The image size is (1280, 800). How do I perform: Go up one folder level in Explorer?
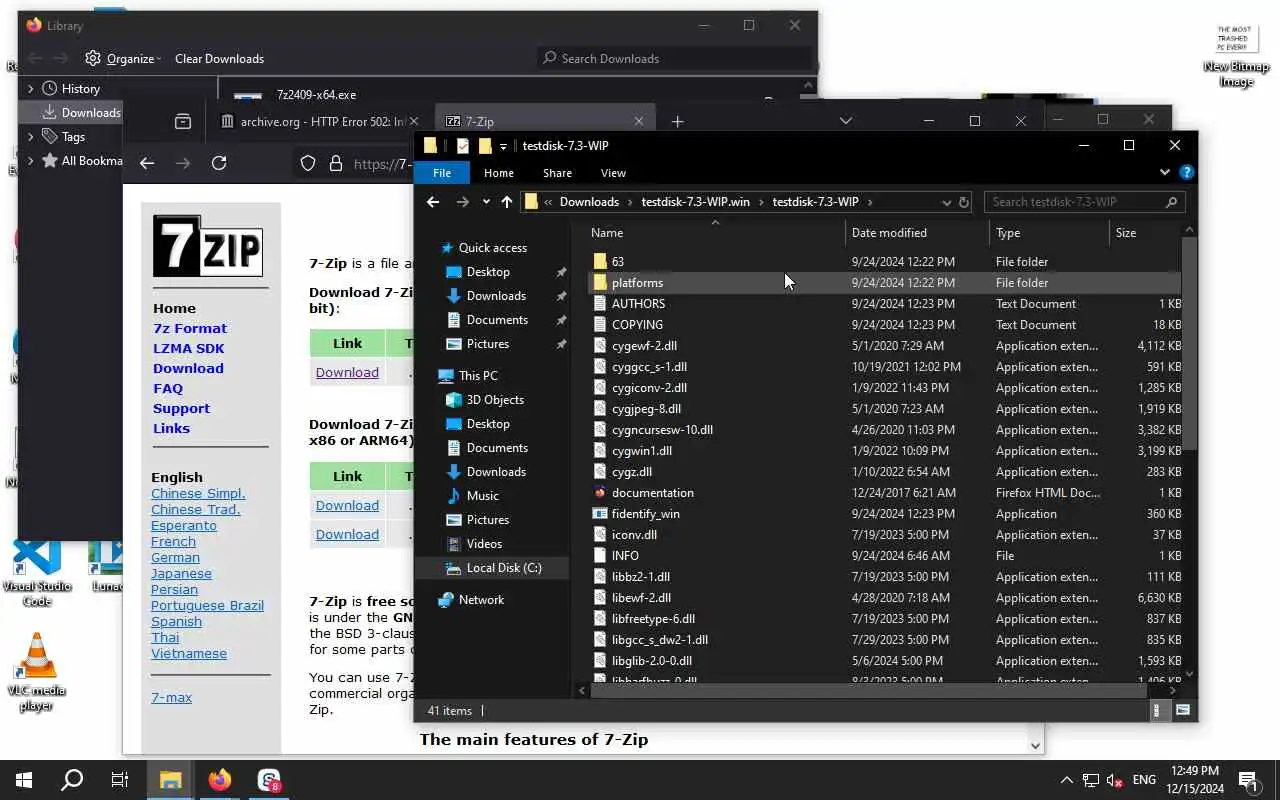(507, 202)
